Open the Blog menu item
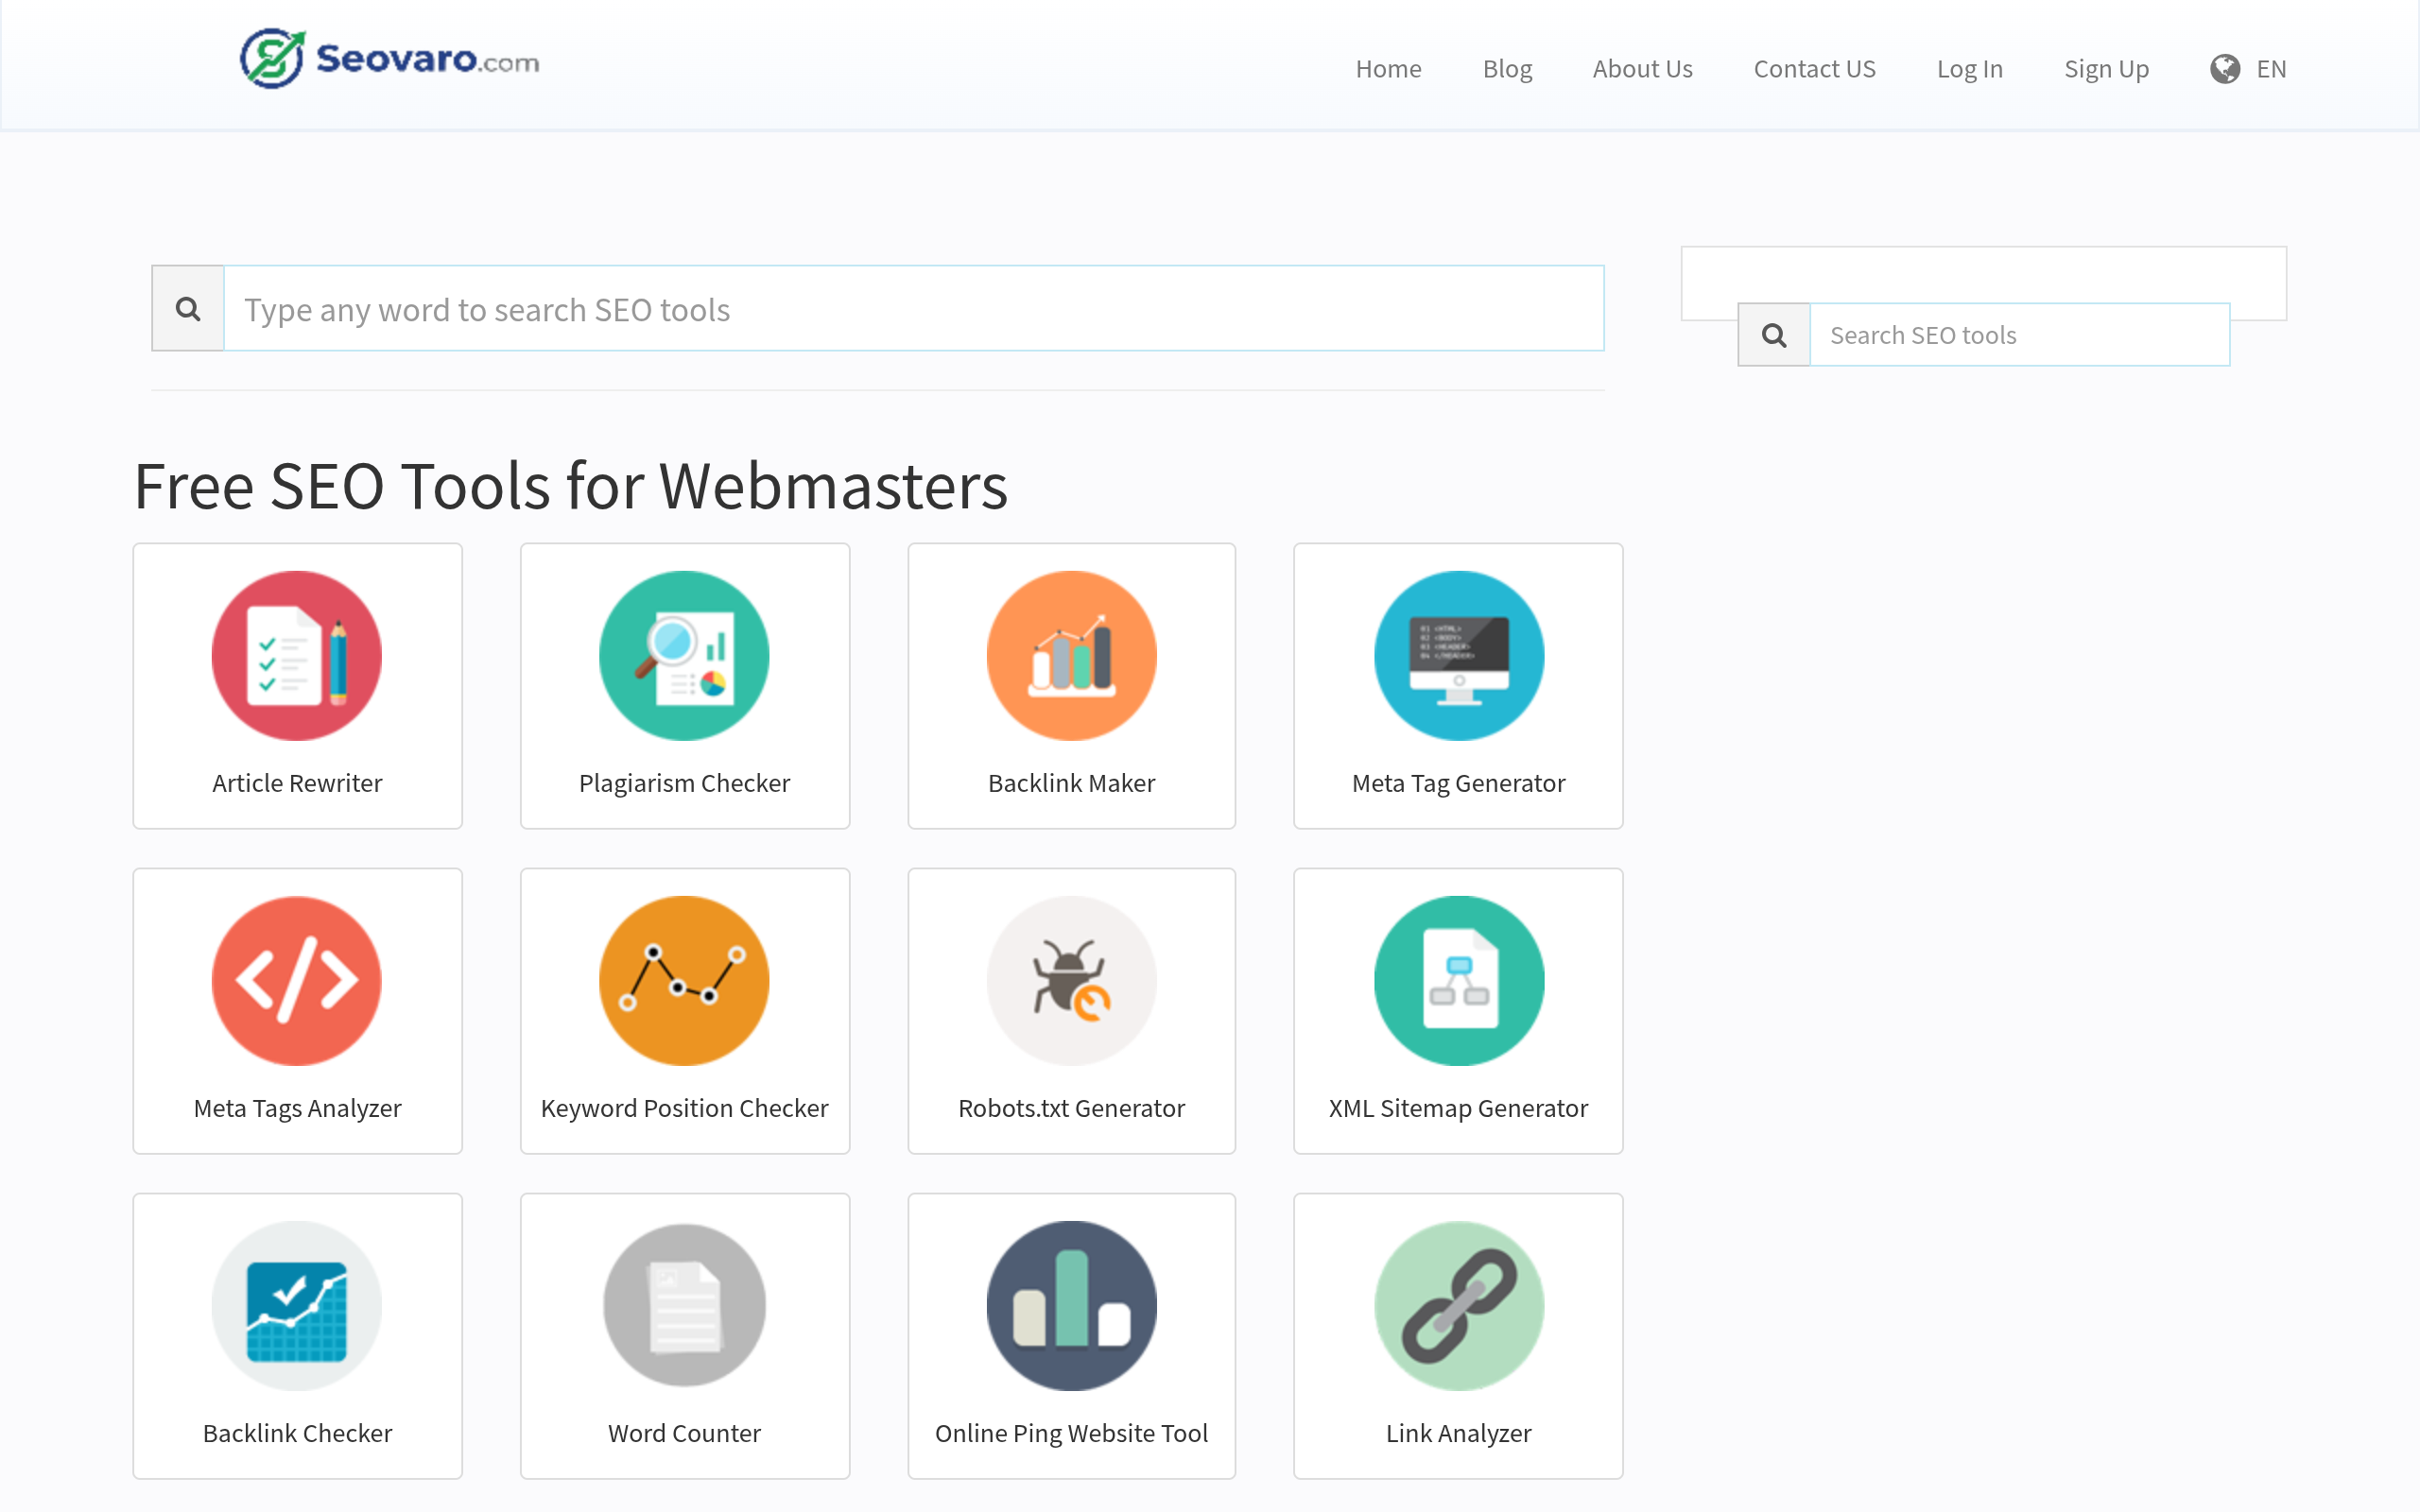The image size is (2420, 1512). tap(1507, 69)
